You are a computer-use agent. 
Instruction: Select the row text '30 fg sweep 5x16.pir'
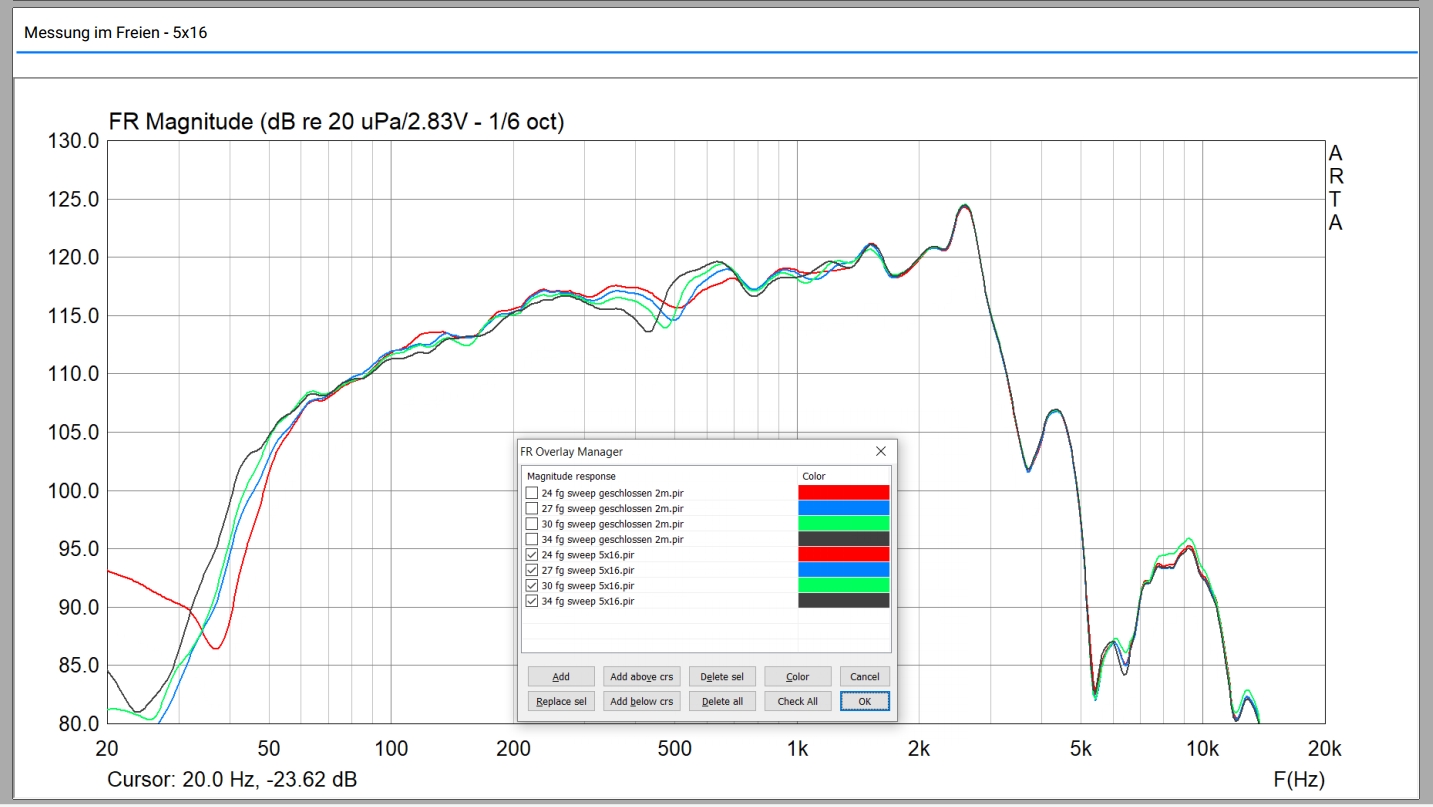(x=587, y=585)
